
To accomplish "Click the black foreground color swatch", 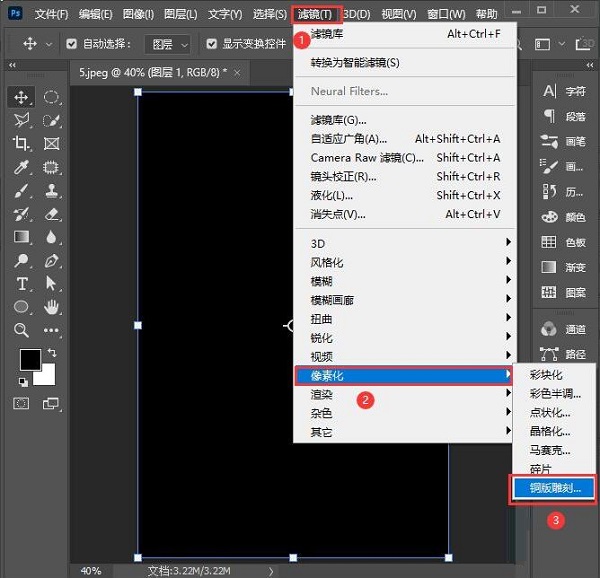I will [x=29, y=360].
